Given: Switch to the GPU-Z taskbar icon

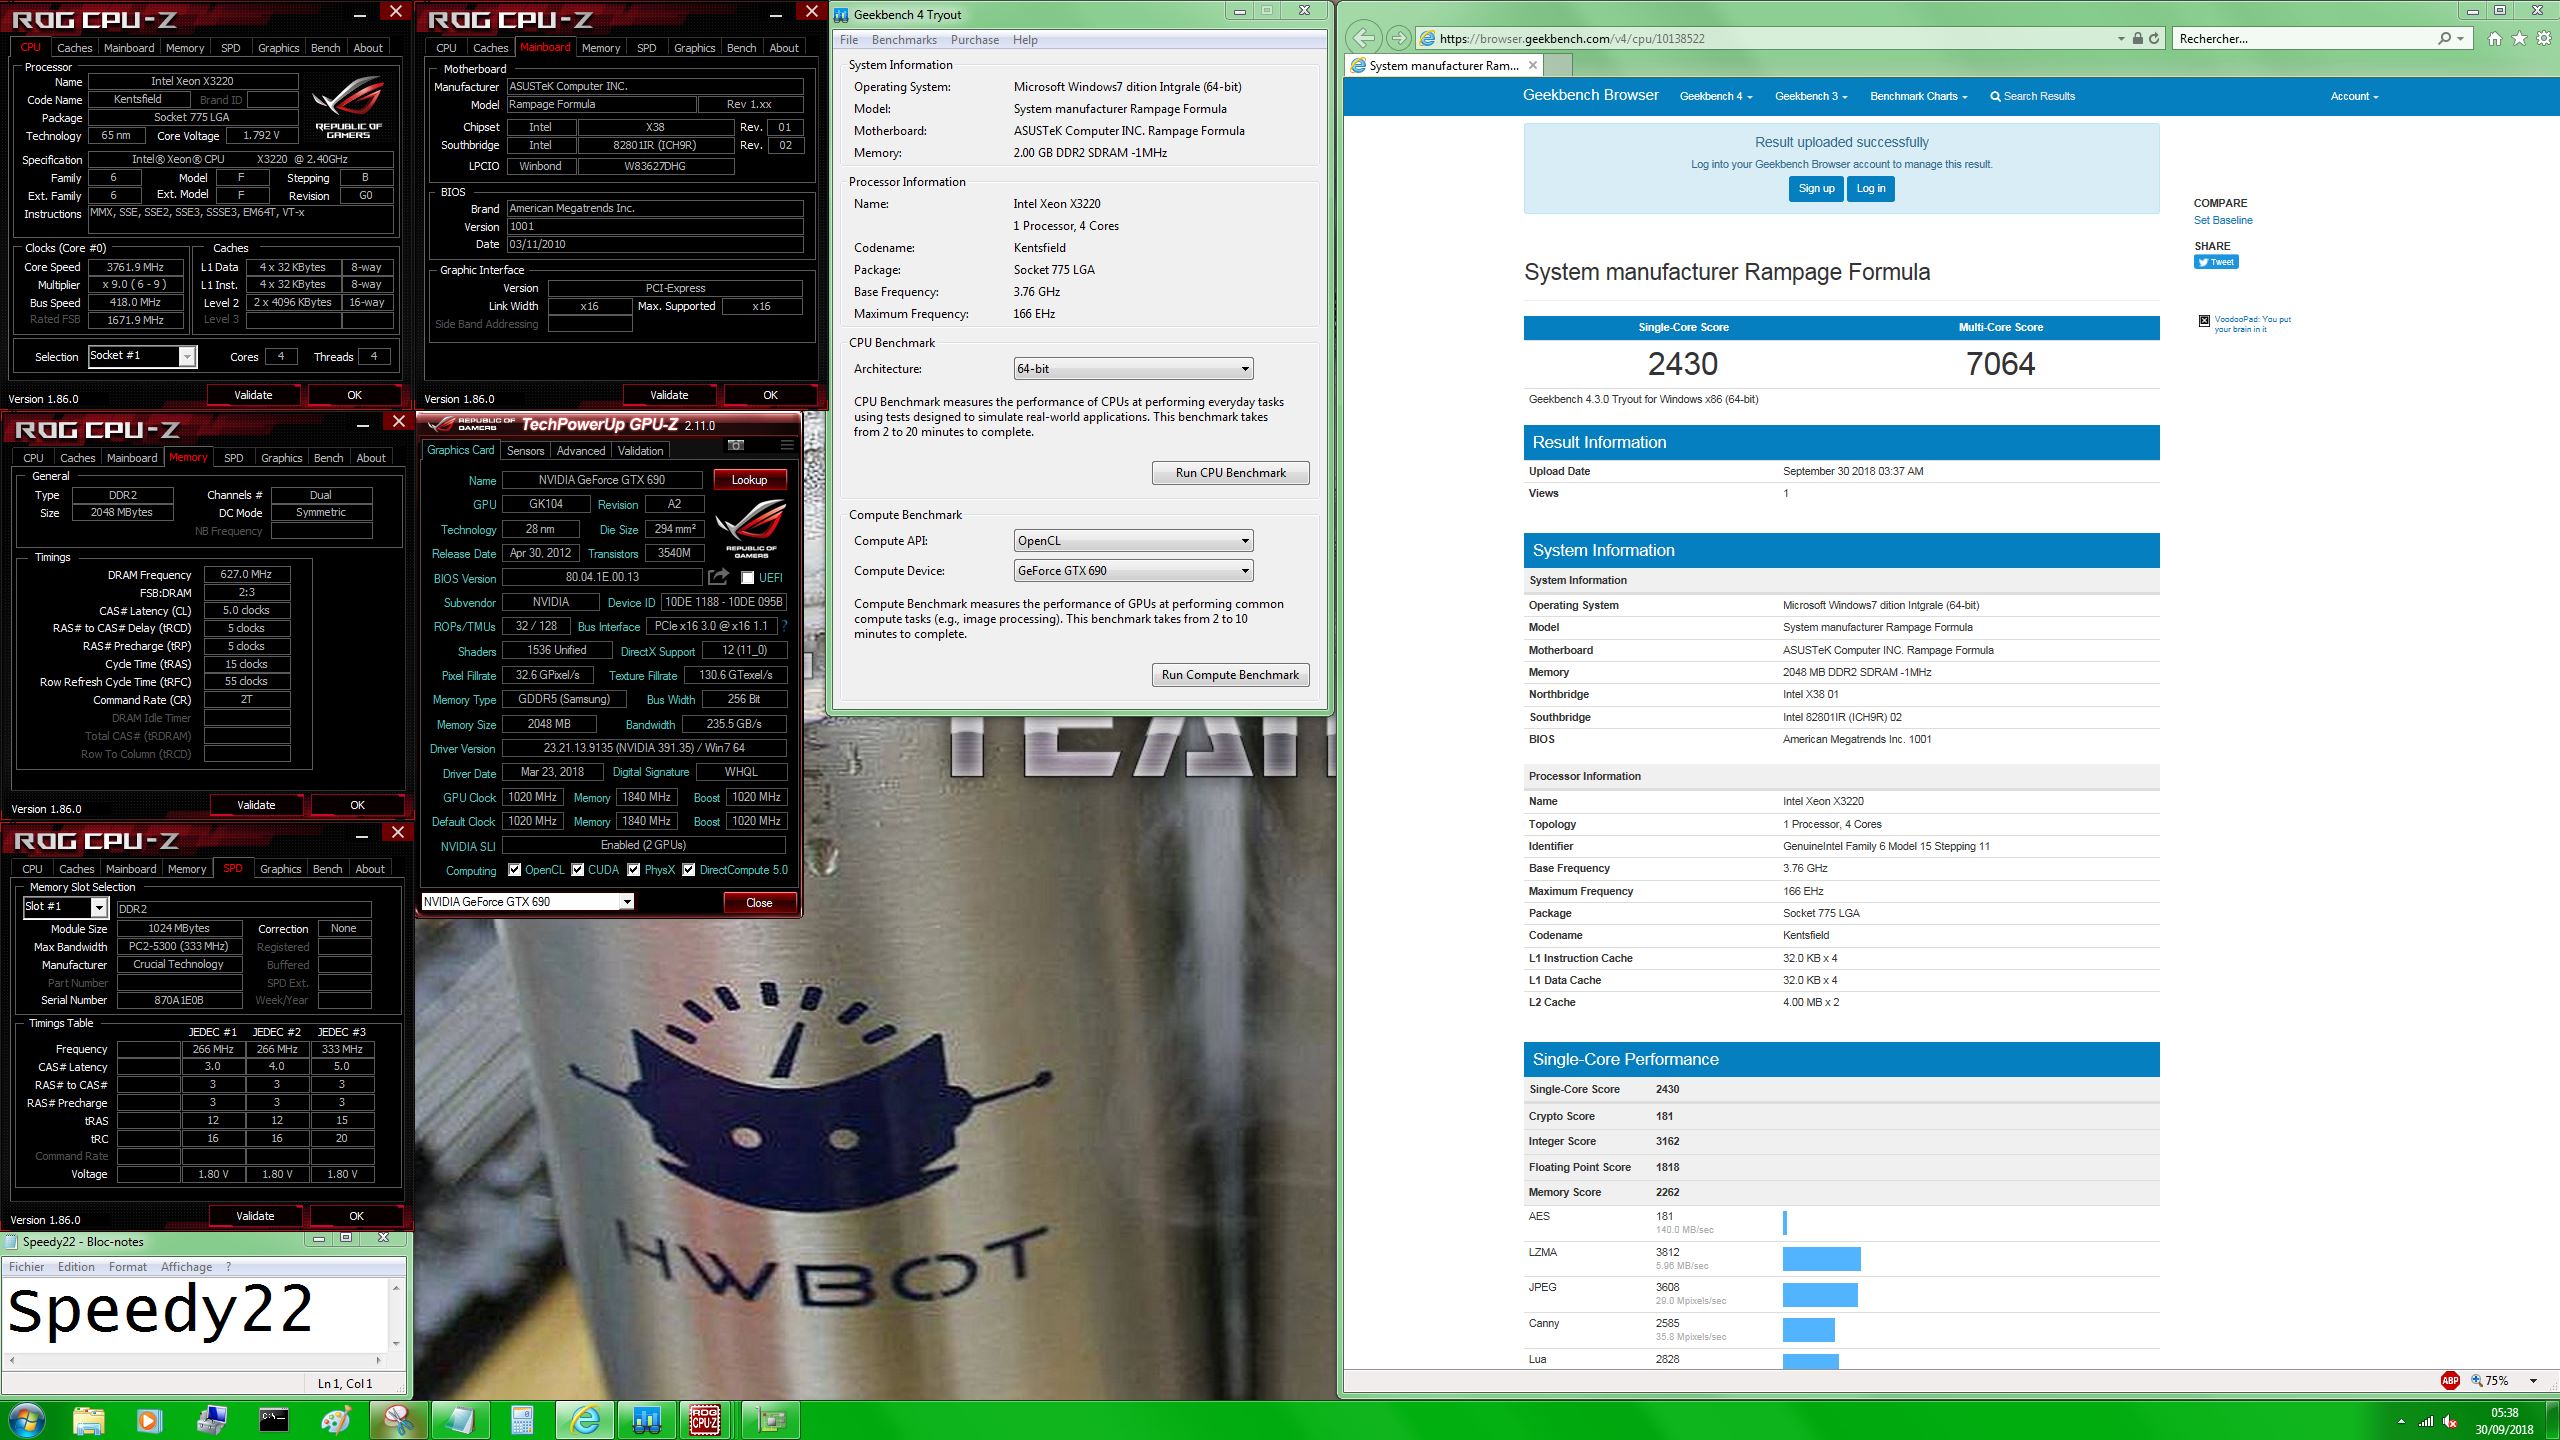Looking at the screenshot, I should click(x=771, y=1420).
